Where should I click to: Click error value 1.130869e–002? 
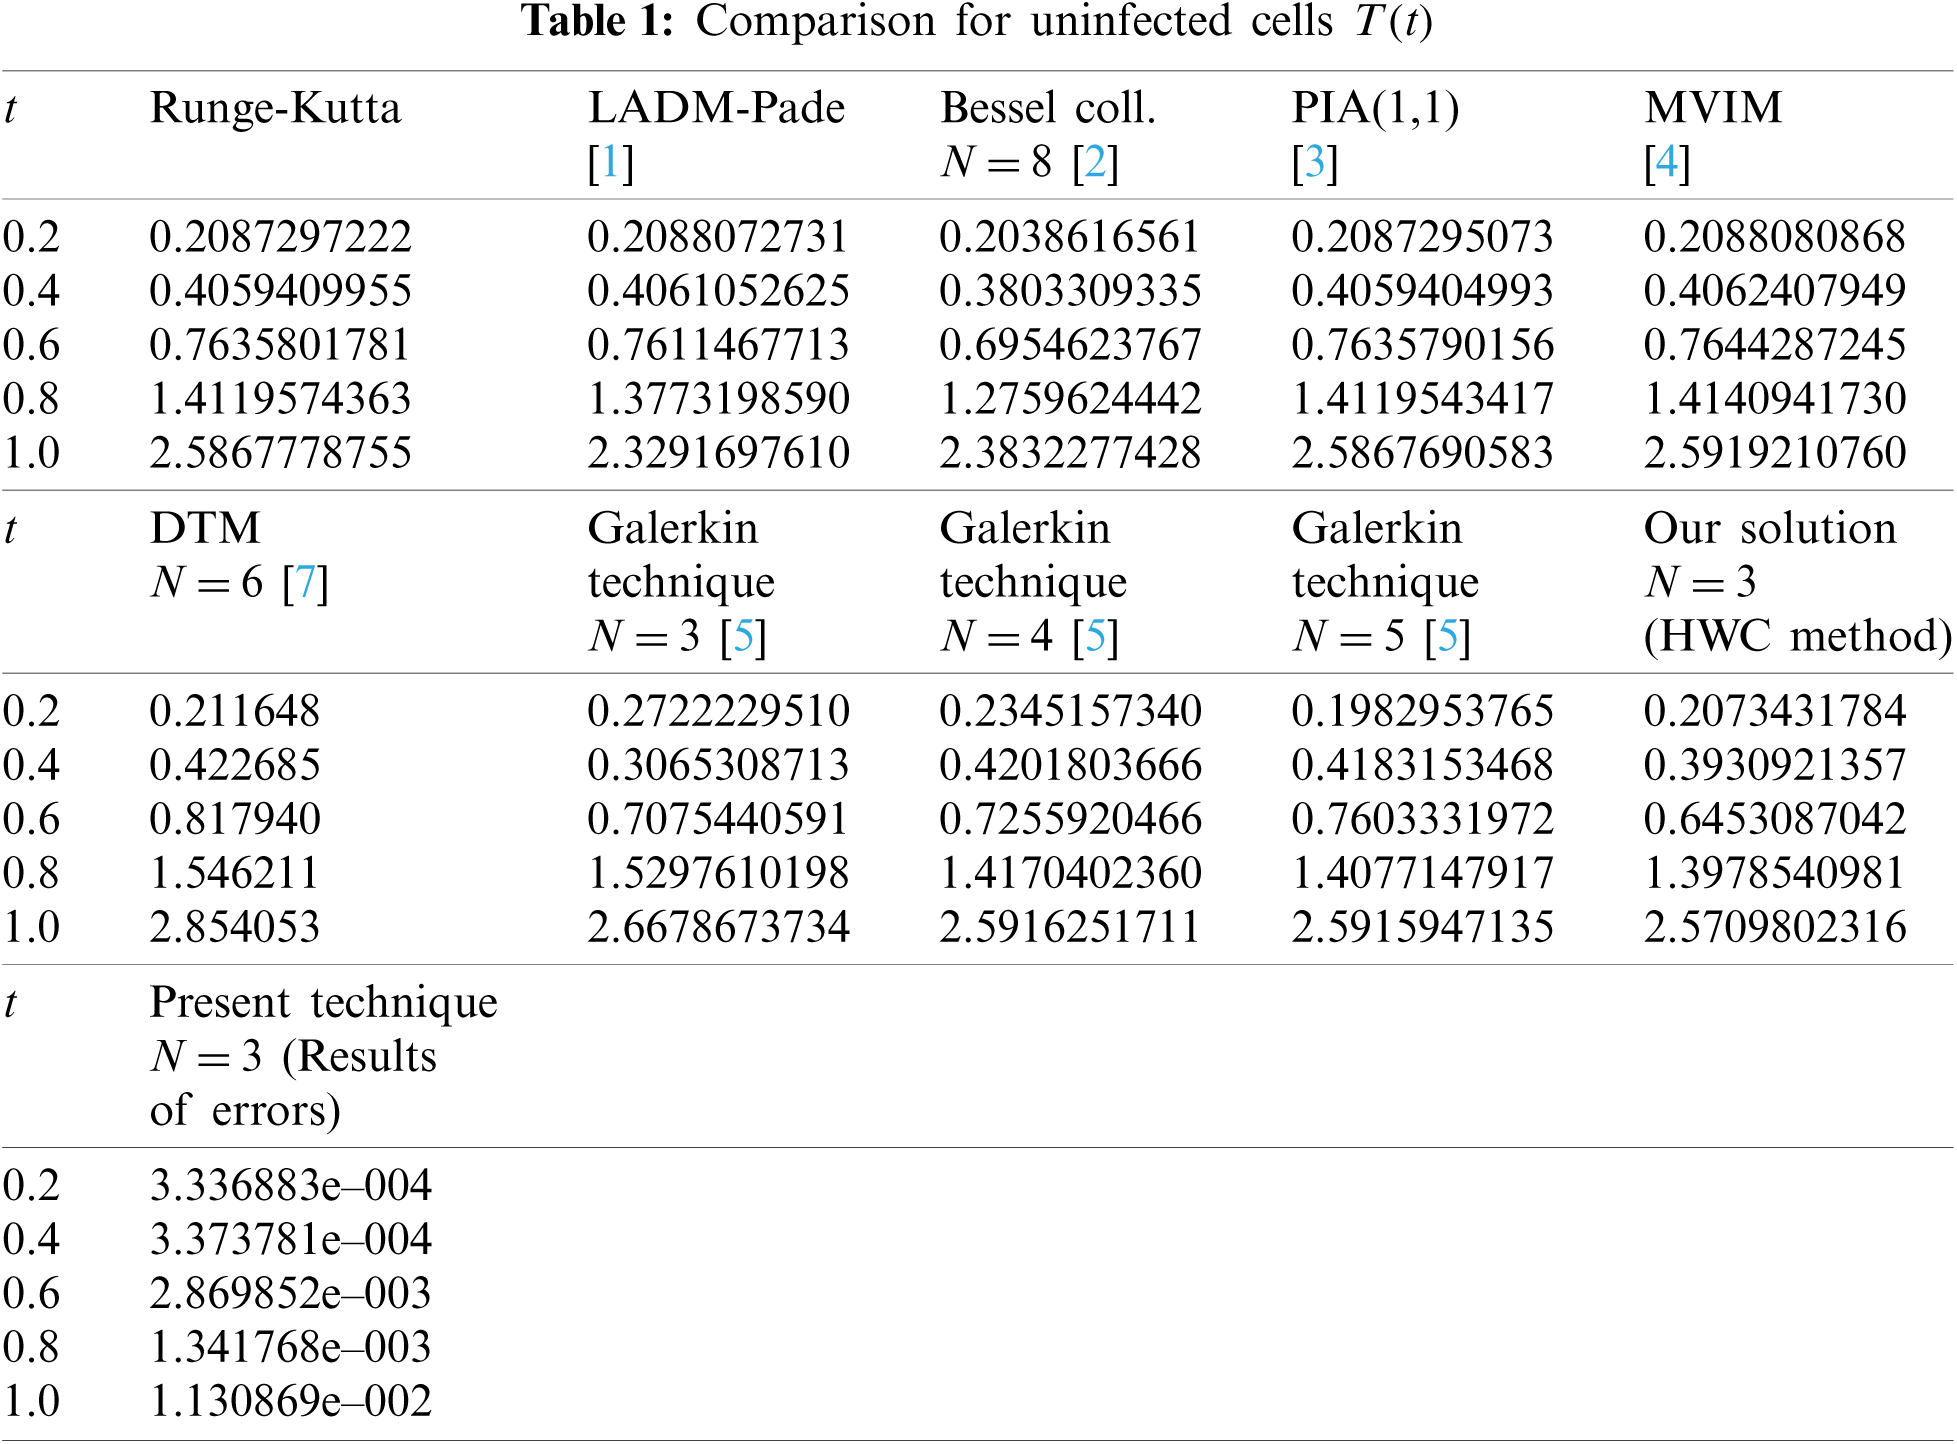pyautogui.click(x=290, y=1402)
